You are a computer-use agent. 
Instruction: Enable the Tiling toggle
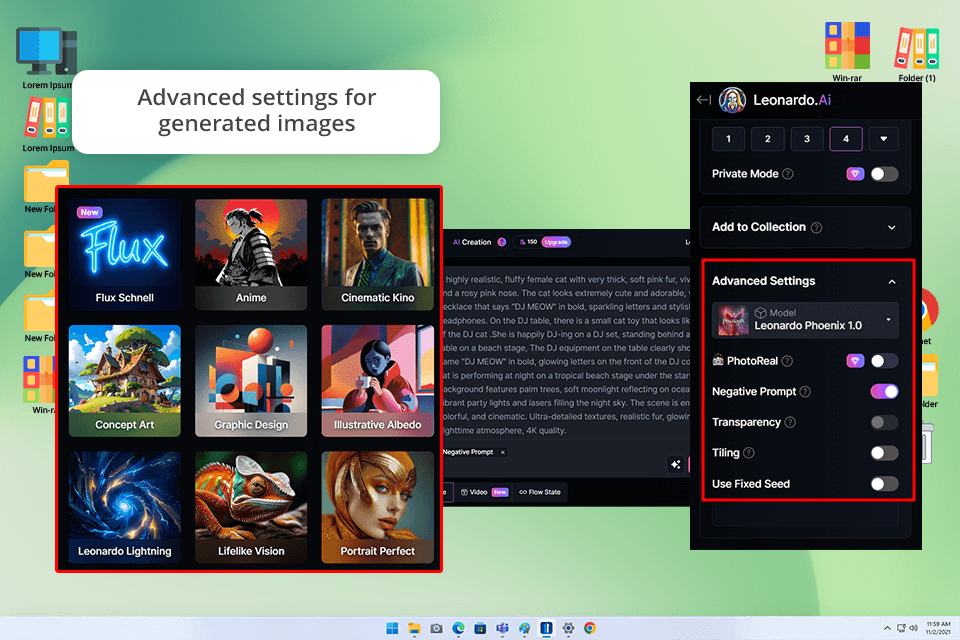tap(884, 453)
